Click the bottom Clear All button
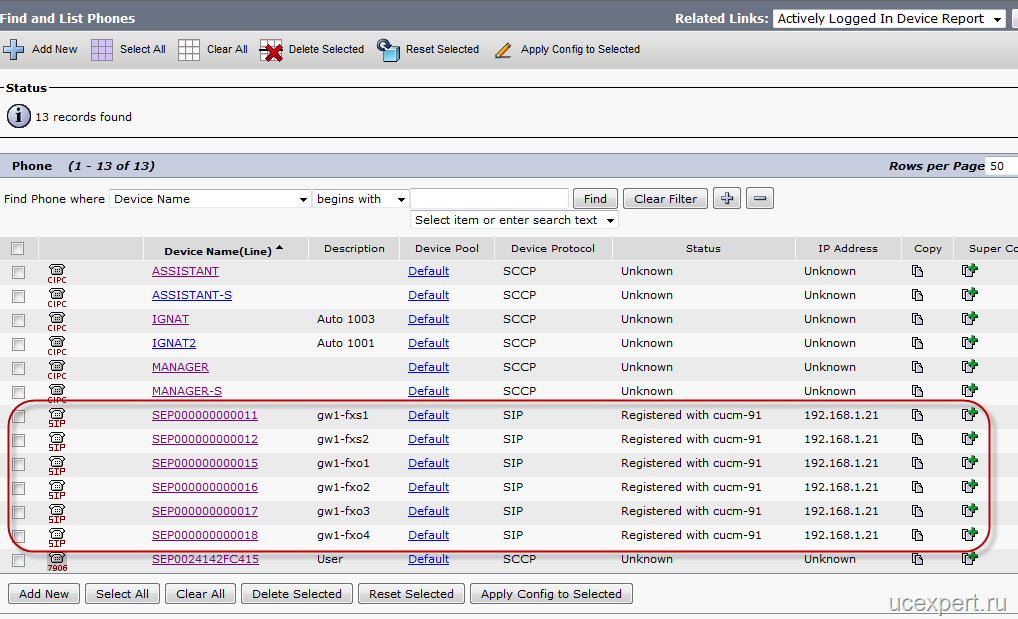 point(200,594)
